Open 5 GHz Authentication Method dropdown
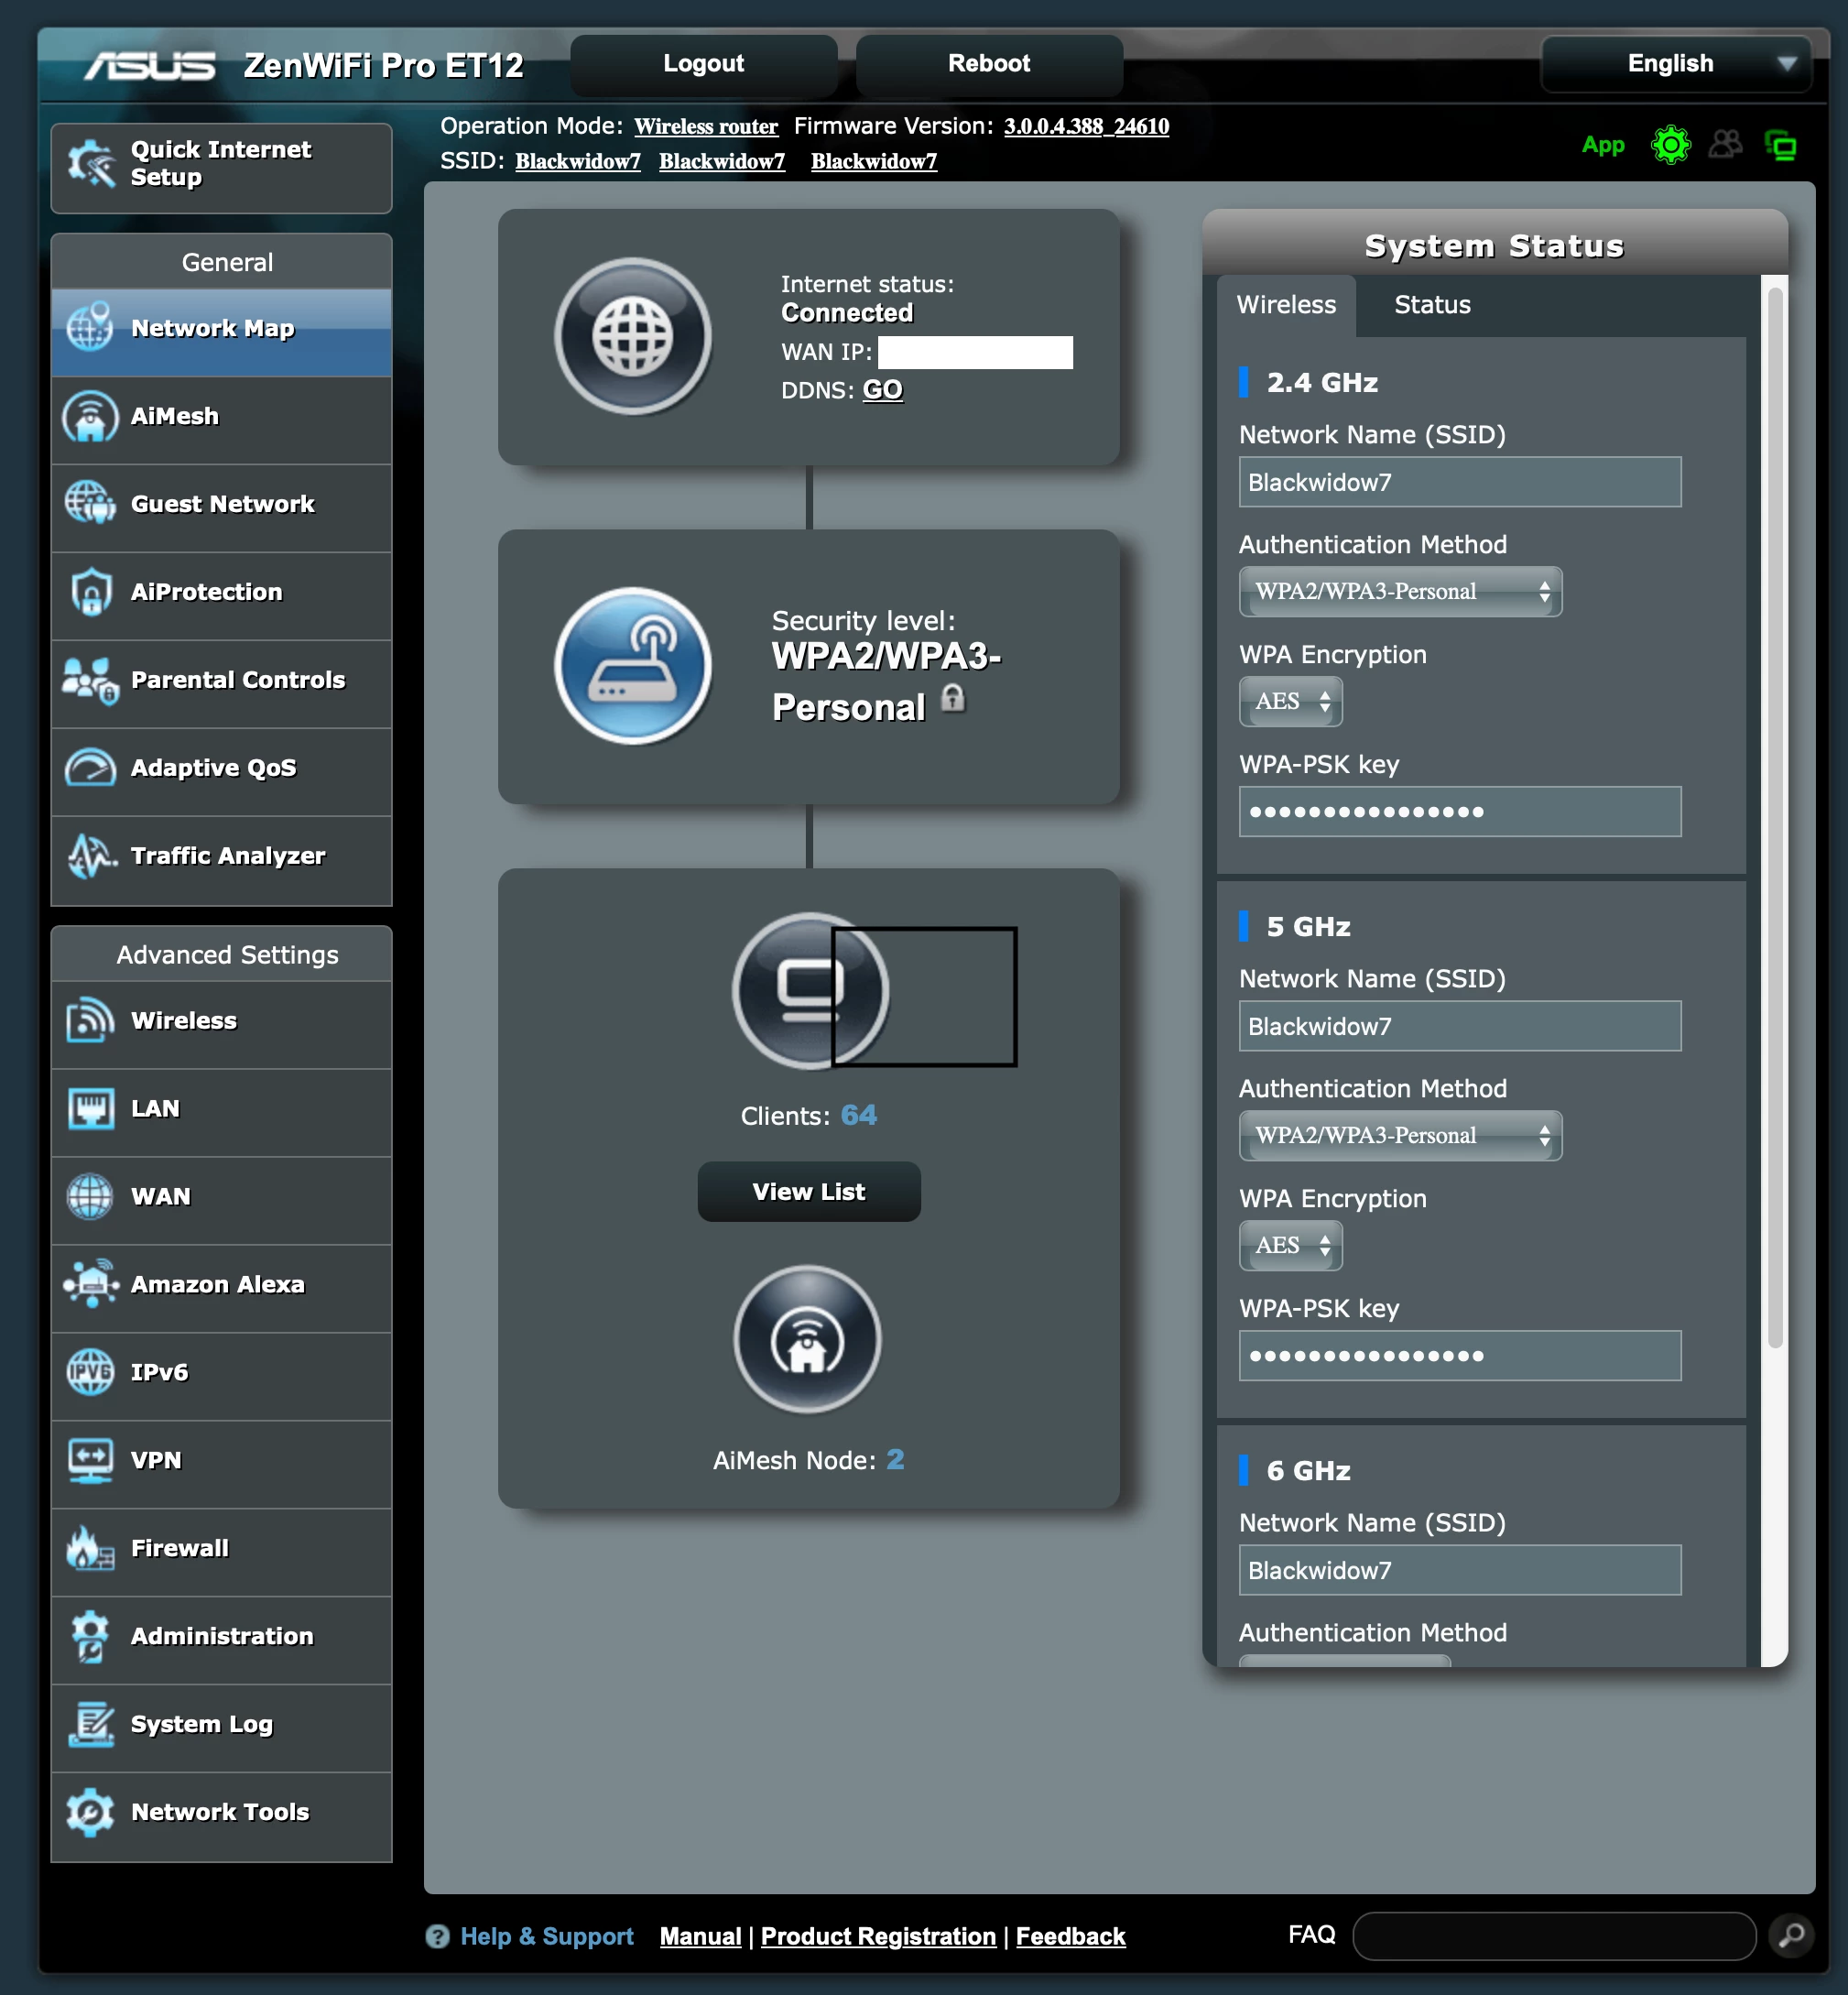The width and height of the screenshot is (1848, 1995). [1400, 1136]
